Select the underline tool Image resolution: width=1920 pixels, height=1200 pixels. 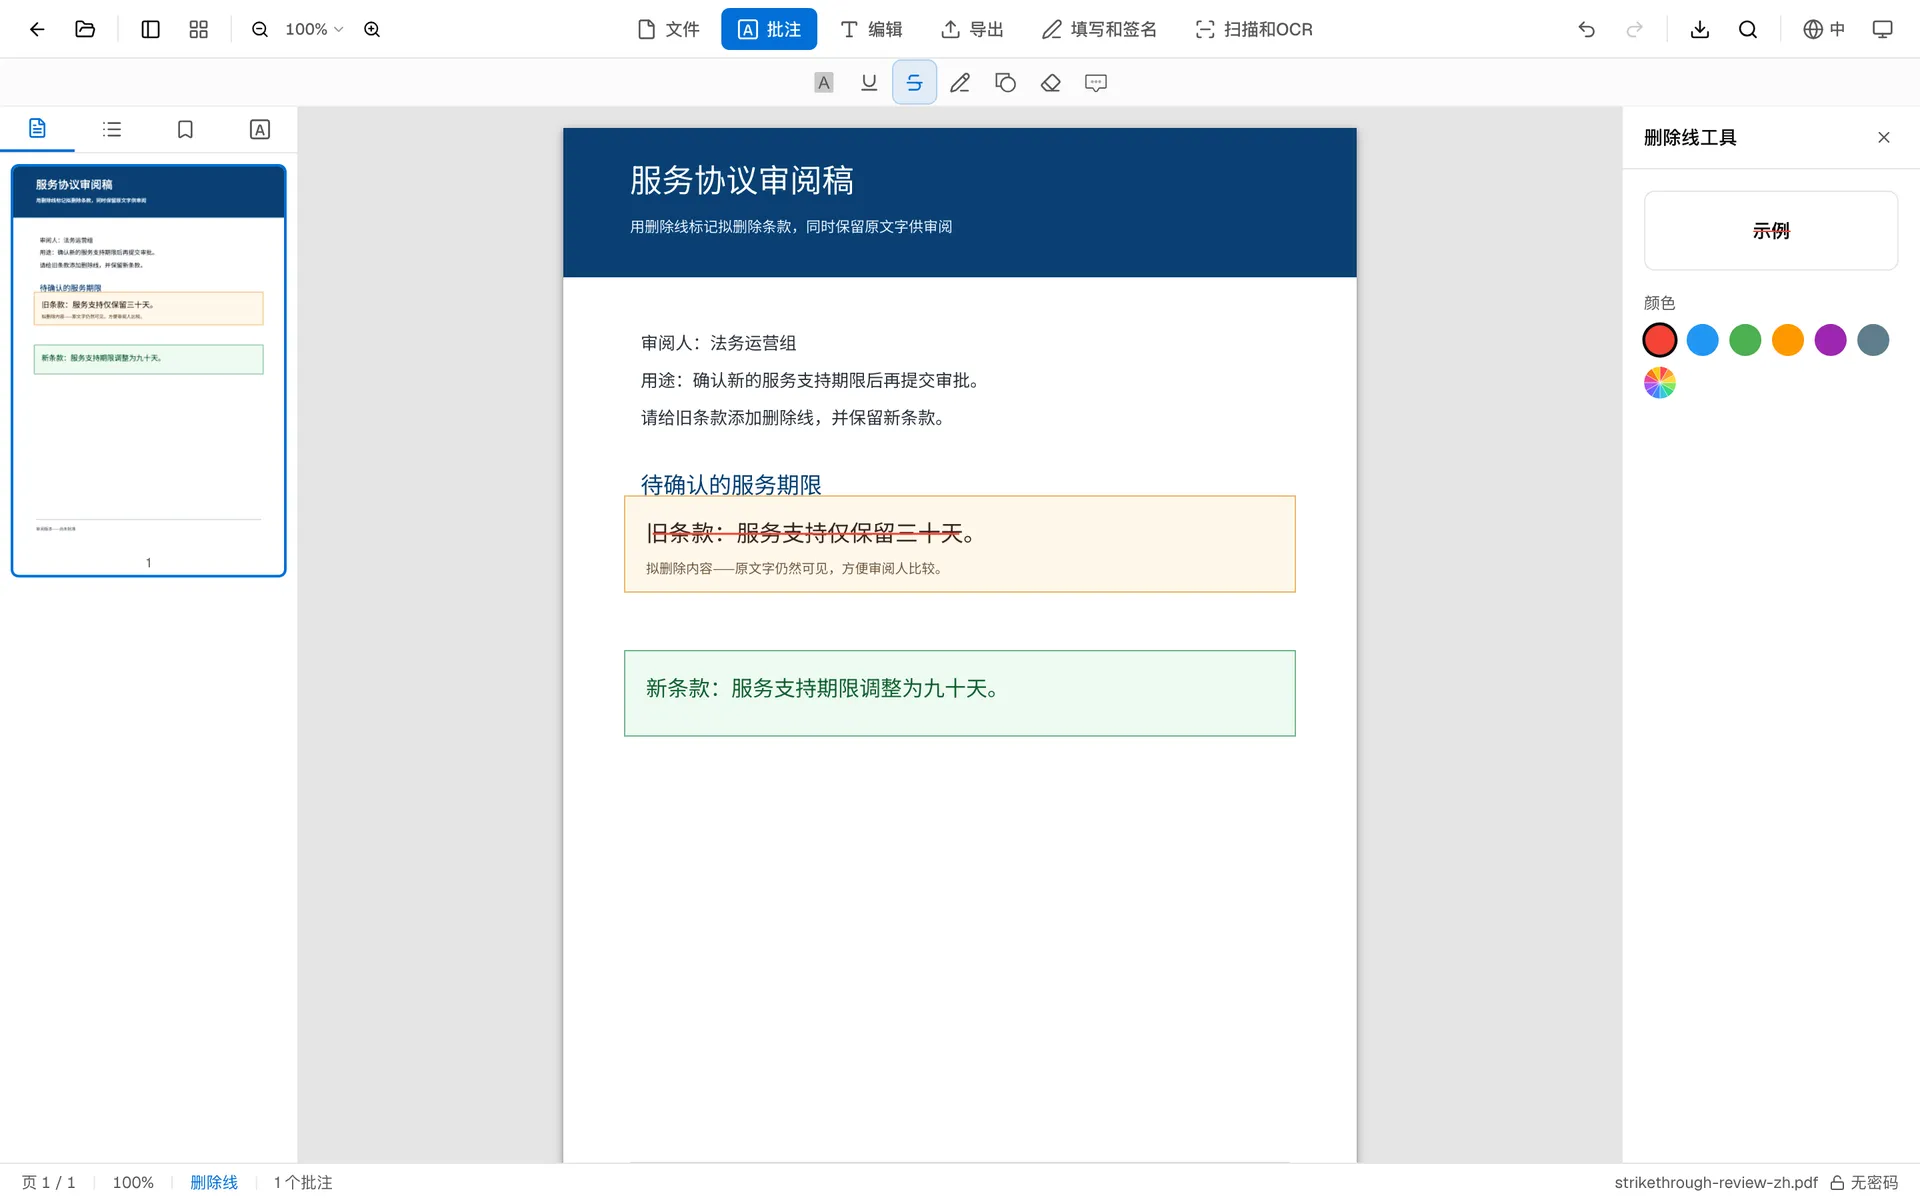869,83
